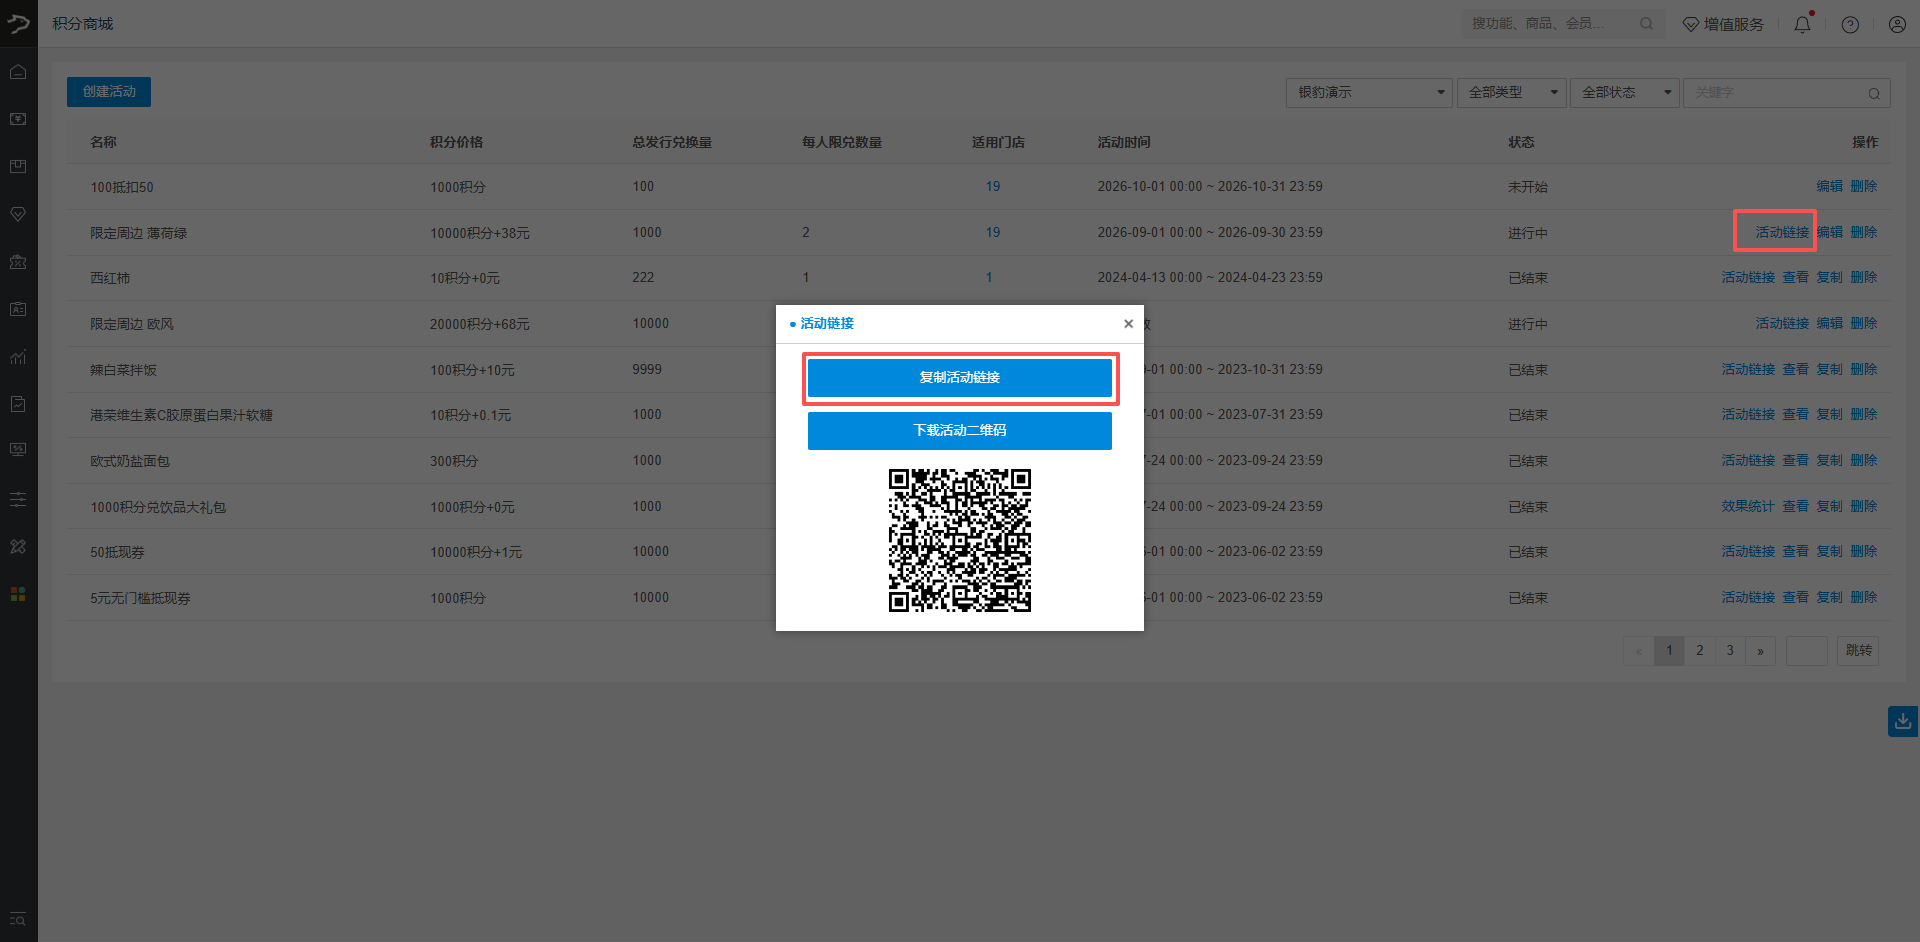
Task: Go to page 2 in pagination
Action: [1699, 651]
